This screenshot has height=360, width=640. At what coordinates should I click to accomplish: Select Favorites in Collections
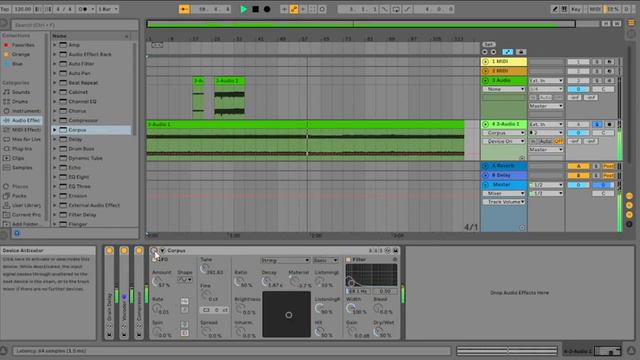(x=23, y=45)
